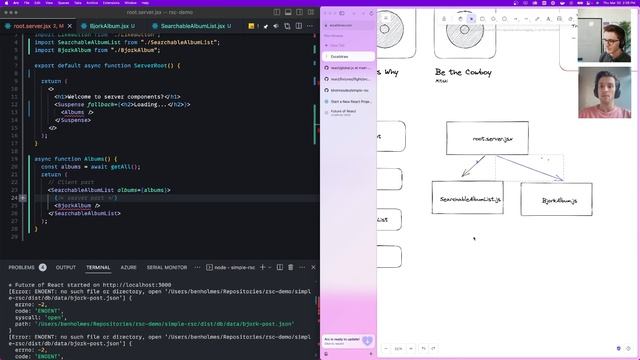Select the TERMINAL panel tab
The height and width of the screenshot is (360, 640).
(98, 267)
